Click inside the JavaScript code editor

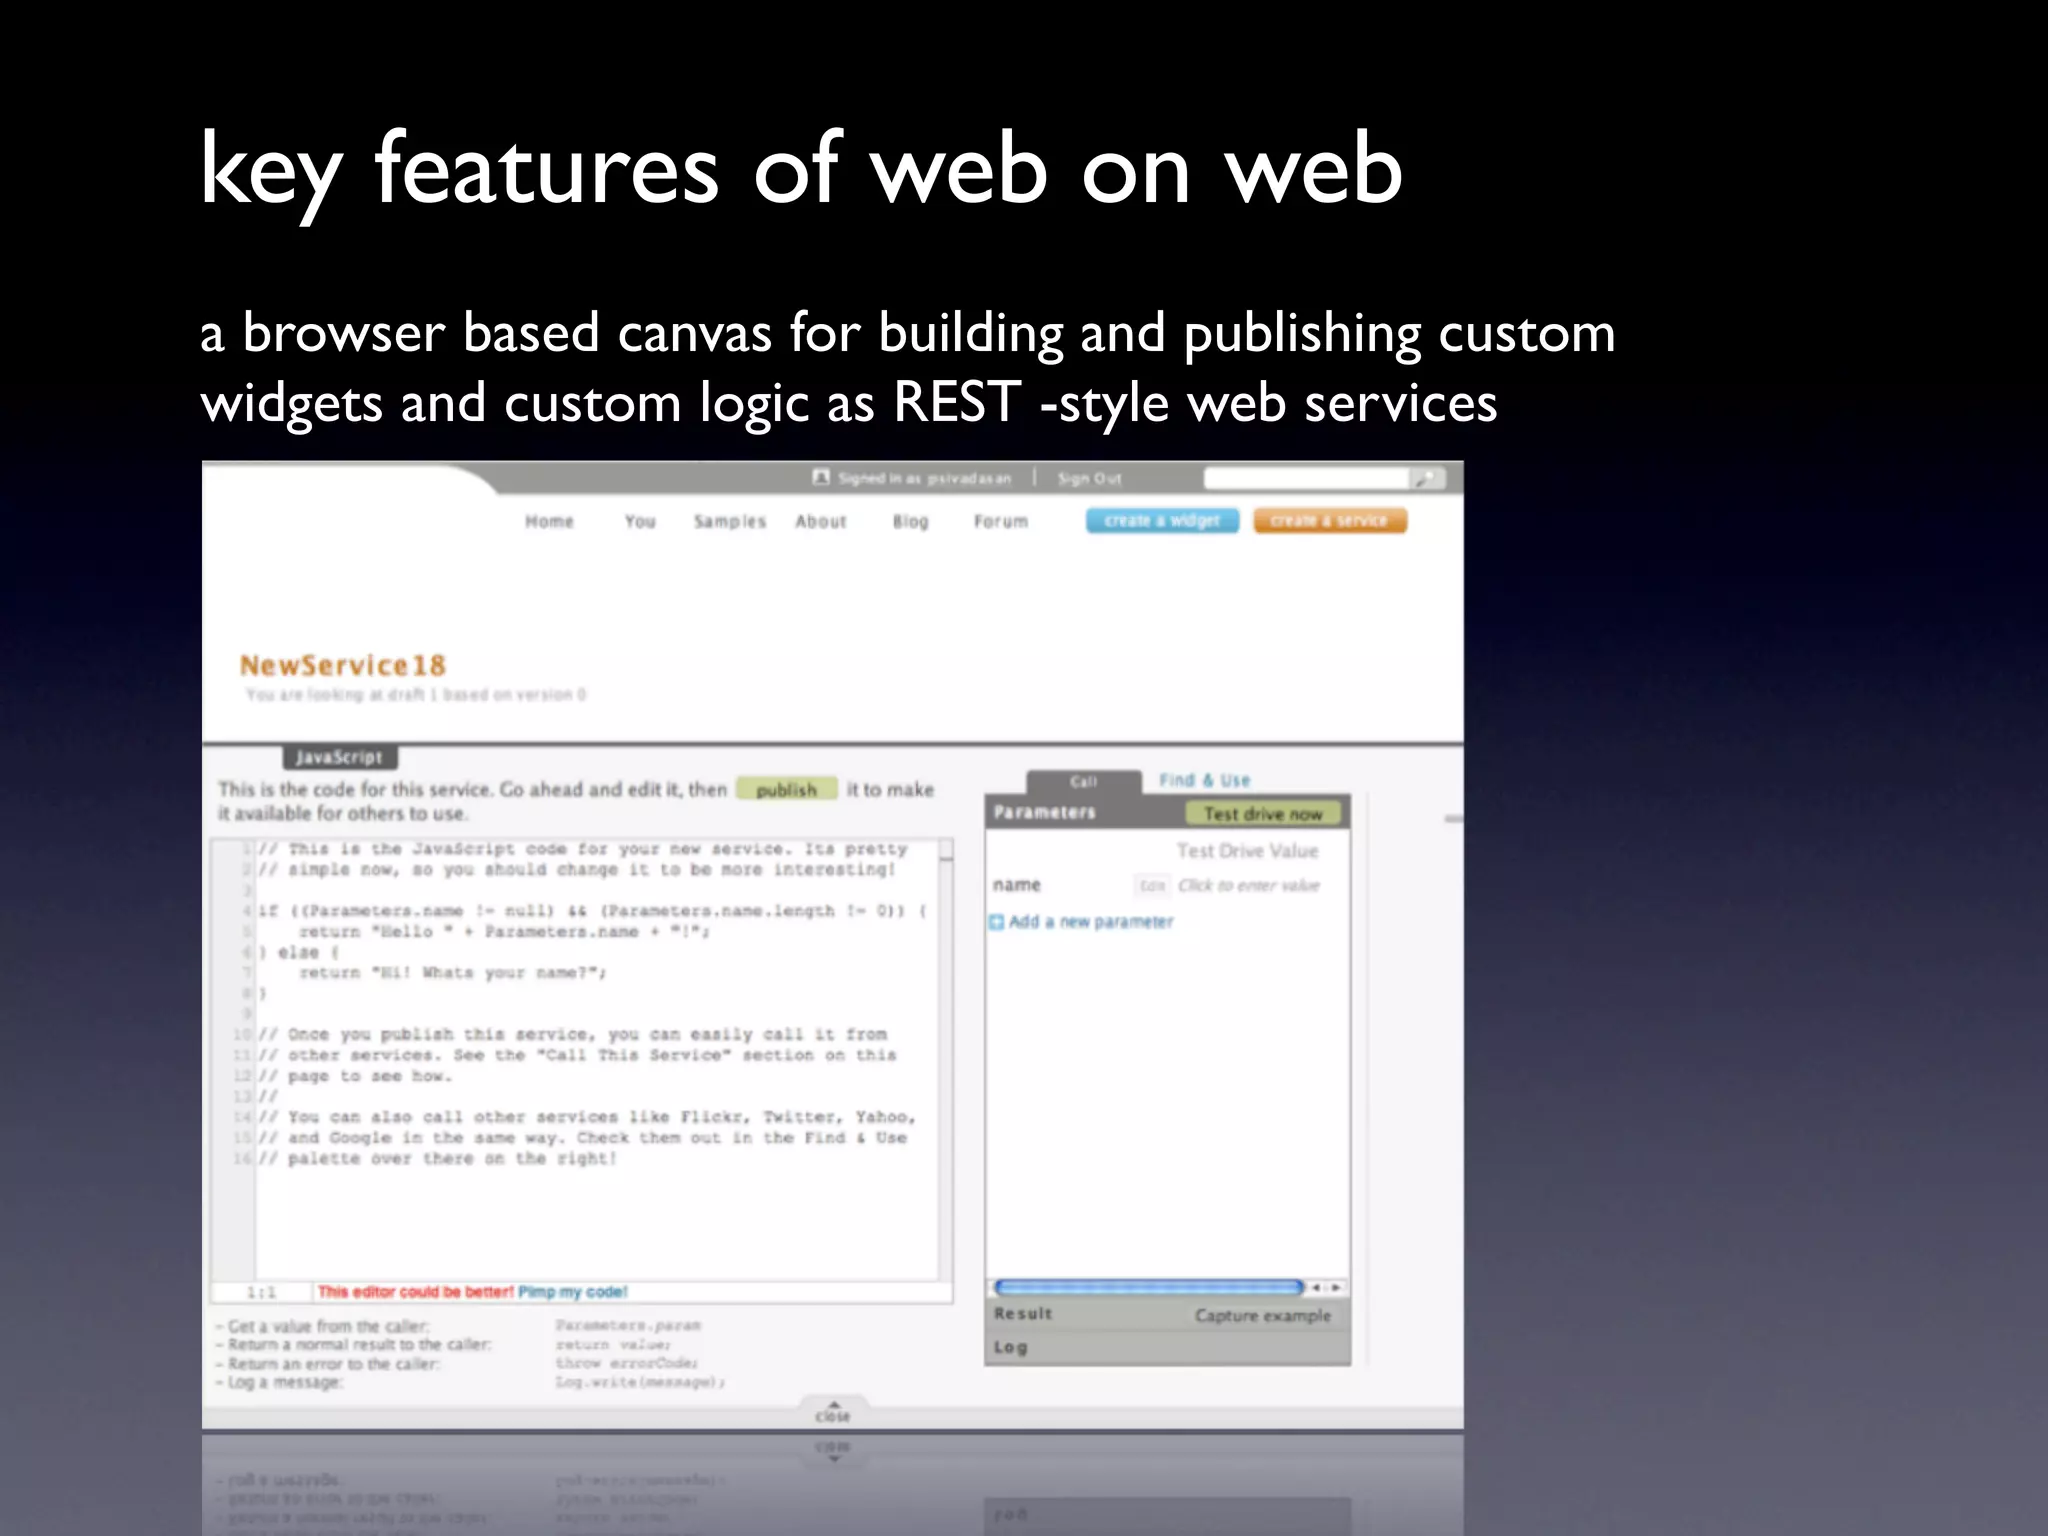pyautogui.click(x=597, y=1060)
